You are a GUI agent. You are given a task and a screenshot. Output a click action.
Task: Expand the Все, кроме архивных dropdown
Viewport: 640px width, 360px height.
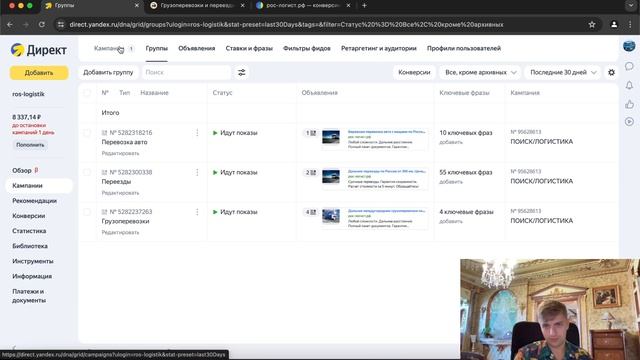click(480, 72)
